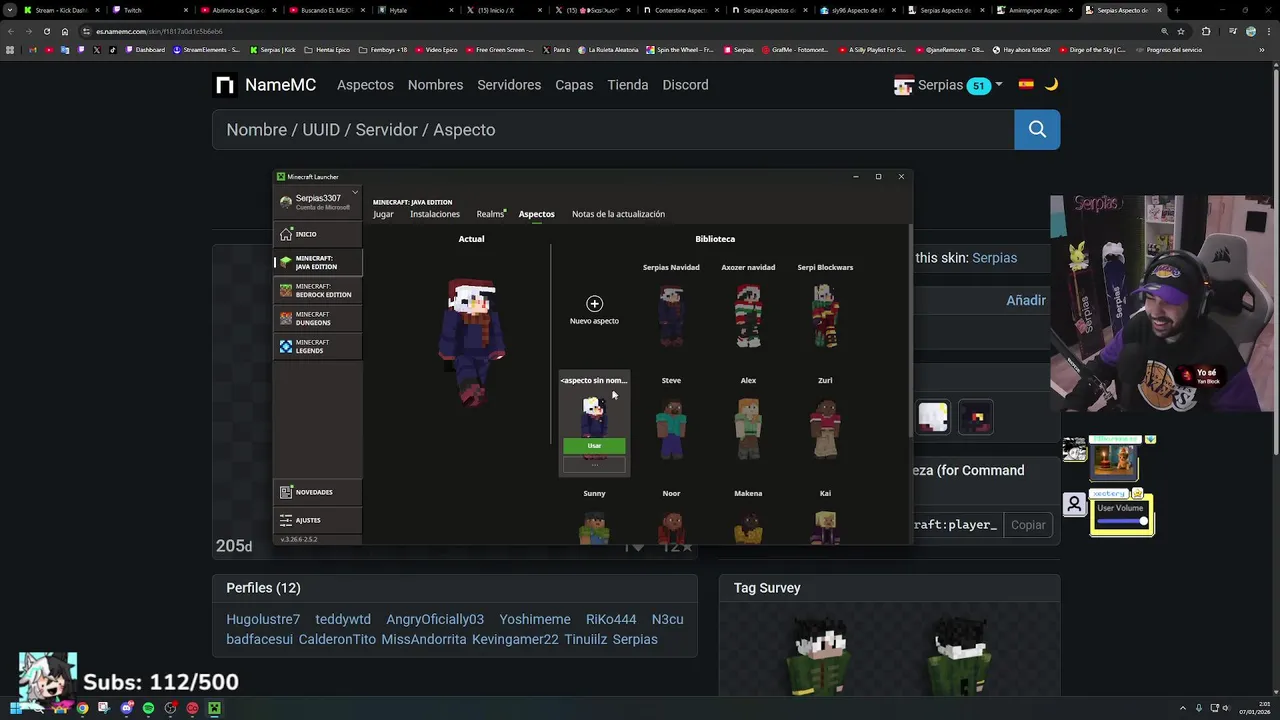Open Novedades in the launcher sidebar
This screenshot has height=720, width=1280.
(x=317, y=492)
